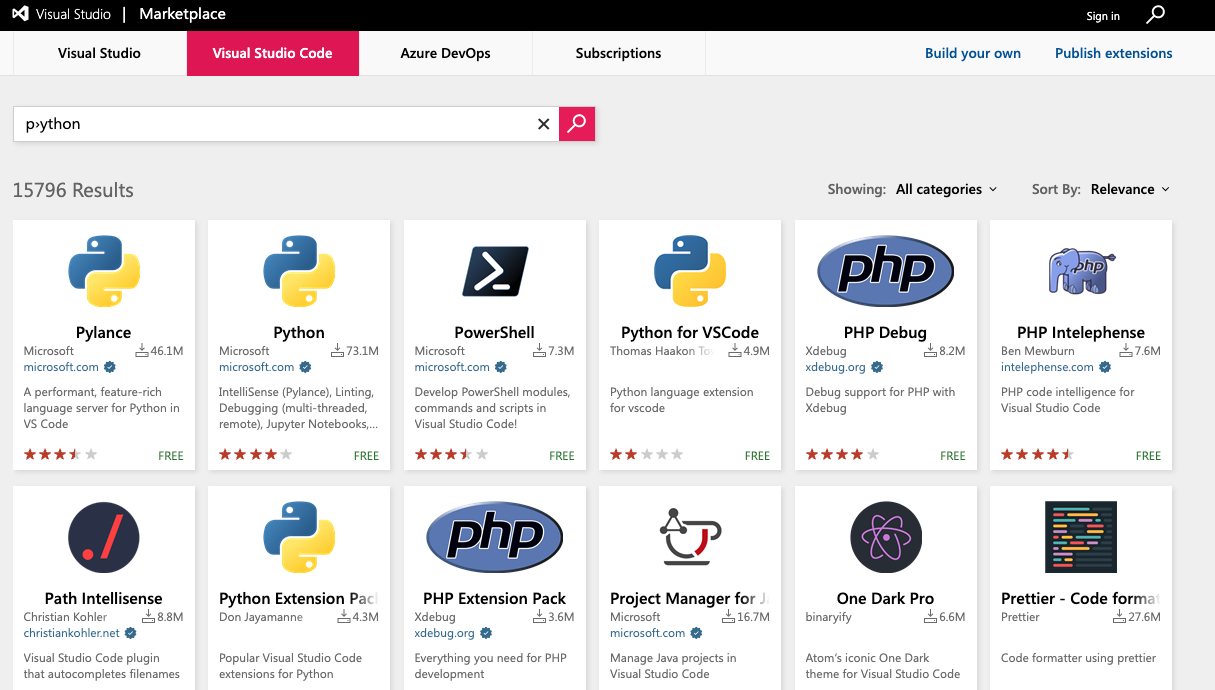Click the 15796 Results count text
This screenshot has height=690, width=1215.
73,190
